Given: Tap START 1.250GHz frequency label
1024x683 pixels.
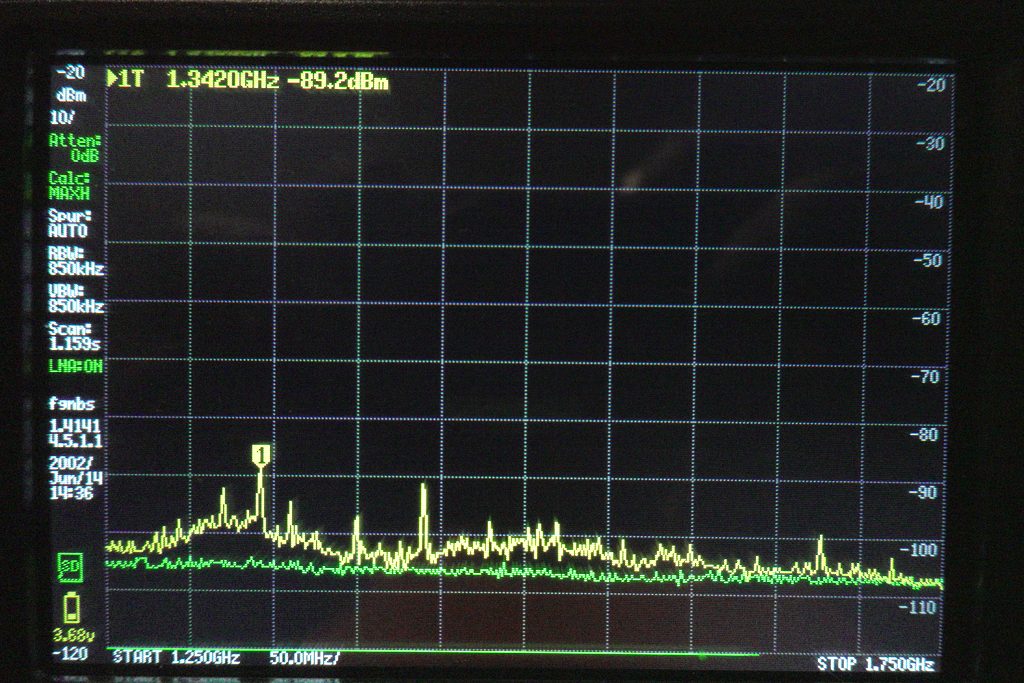Looking at the screenshot, I should pos(176,656).
